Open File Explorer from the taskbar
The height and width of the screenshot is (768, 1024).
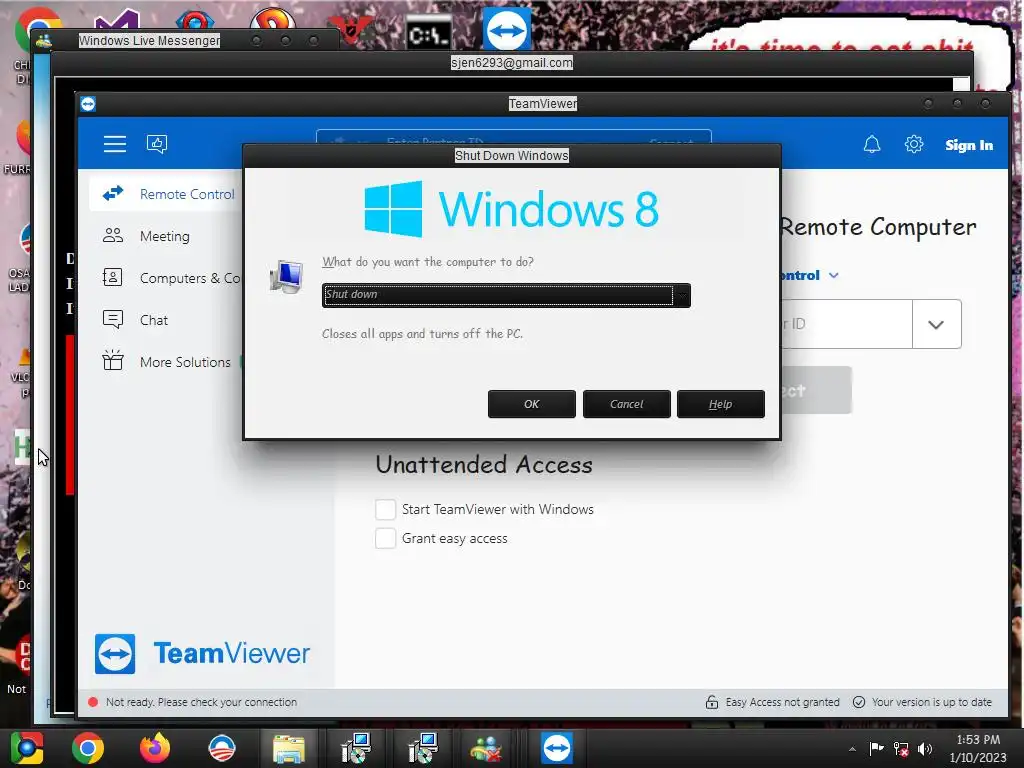click(289, 748)
